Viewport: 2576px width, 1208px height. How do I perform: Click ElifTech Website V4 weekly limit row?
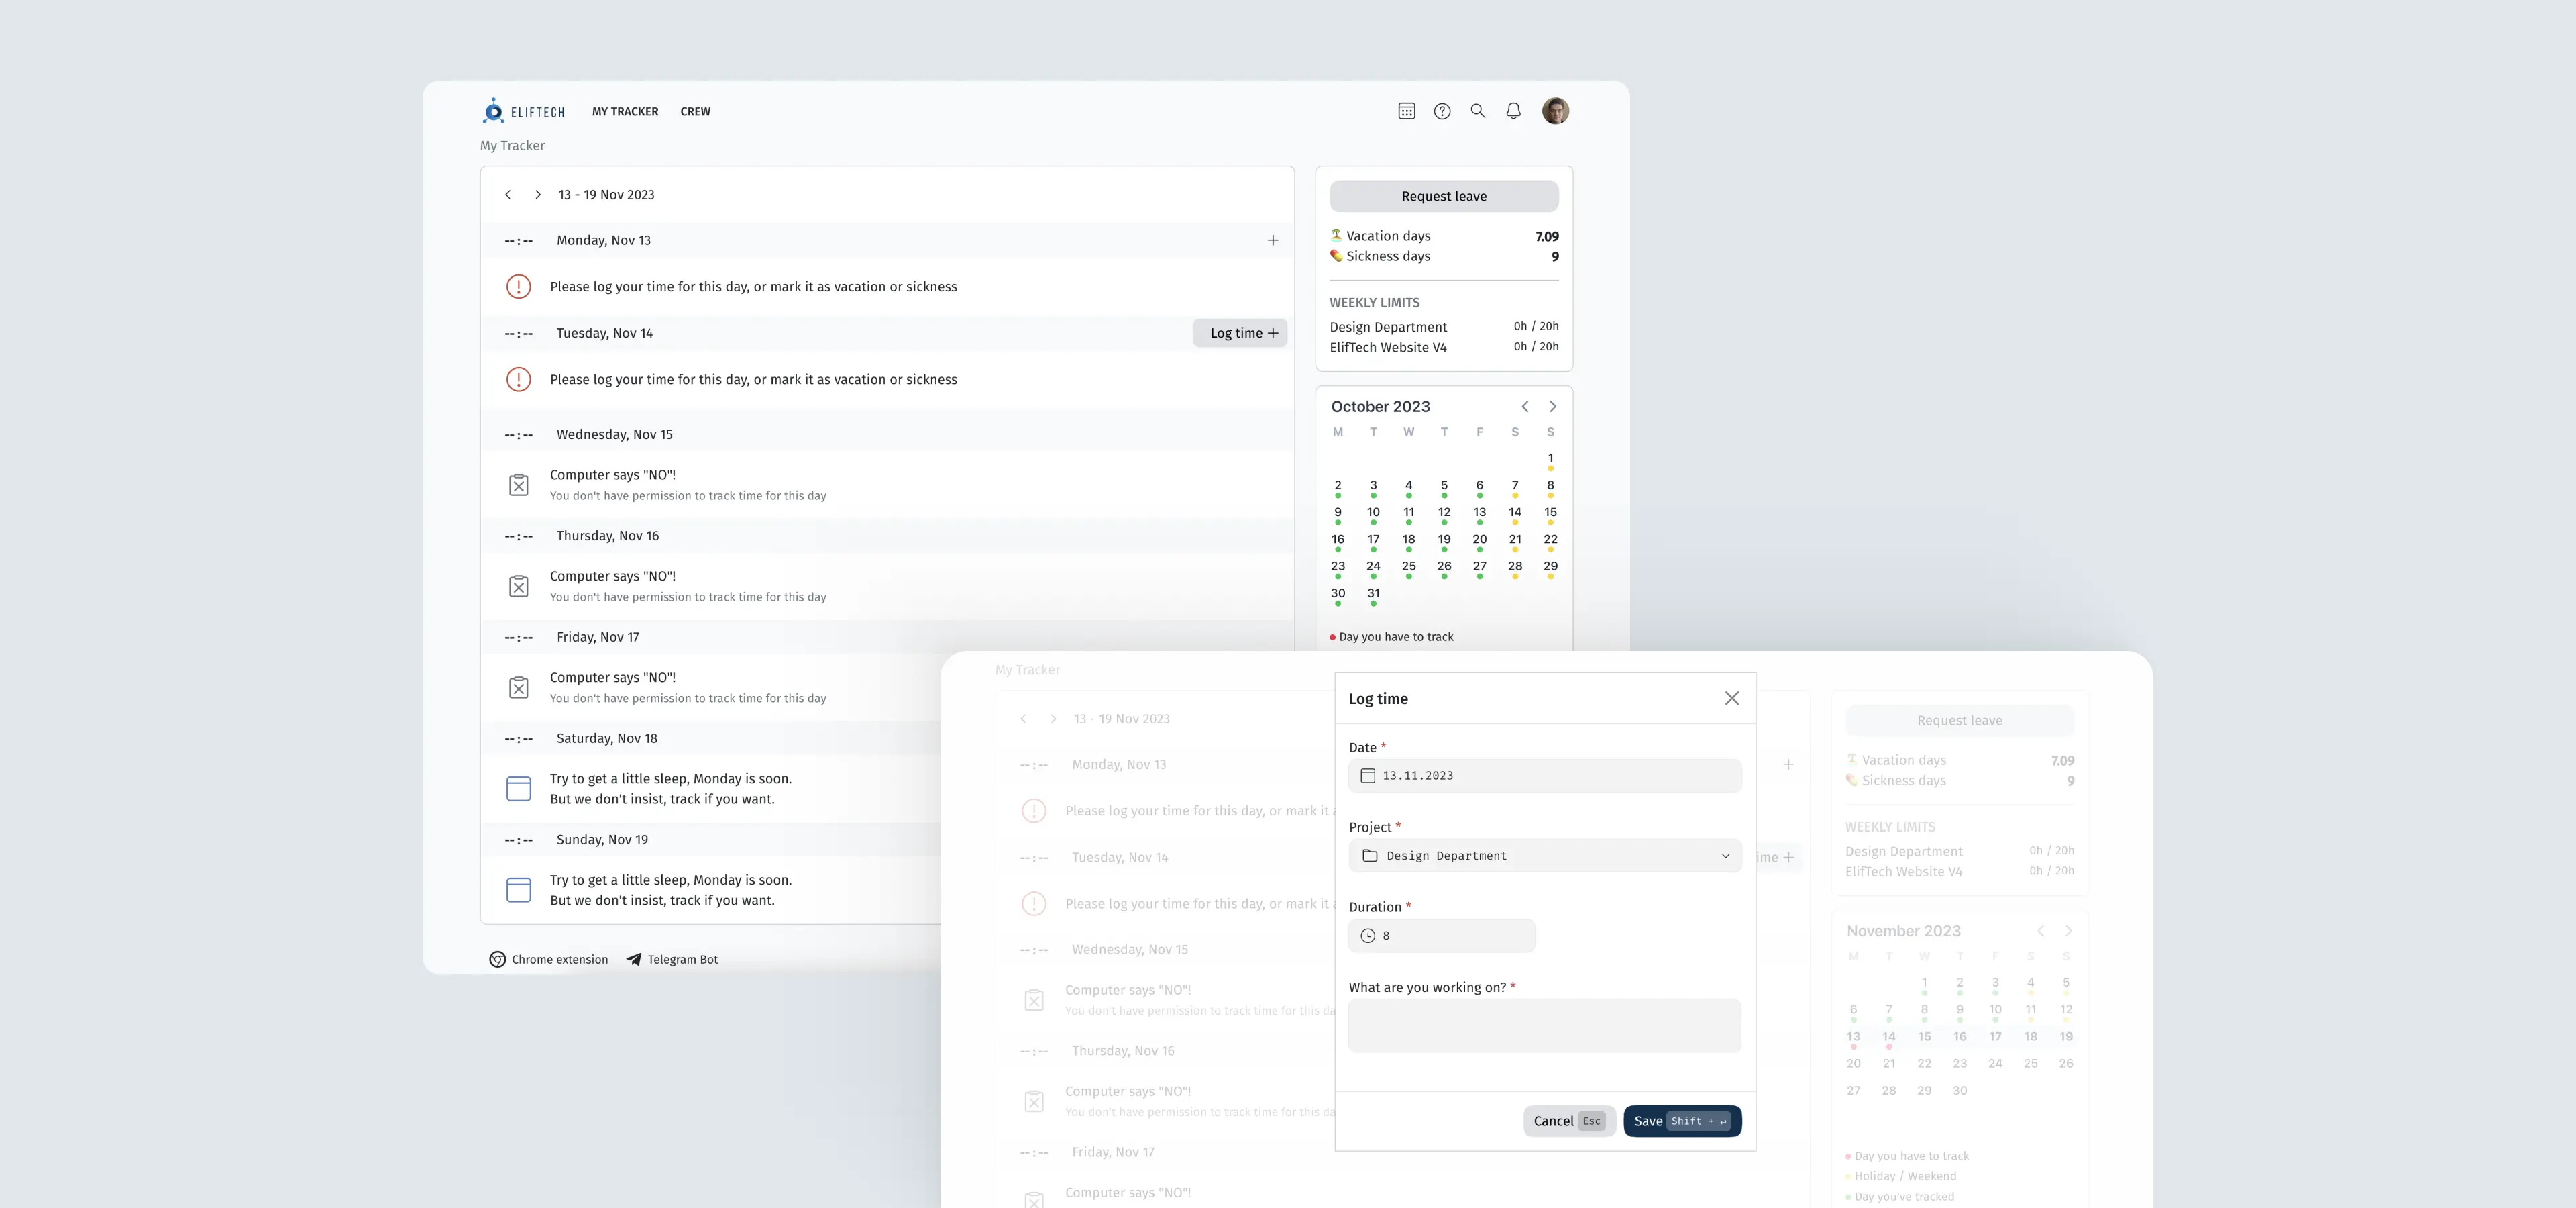(1444, 347)
